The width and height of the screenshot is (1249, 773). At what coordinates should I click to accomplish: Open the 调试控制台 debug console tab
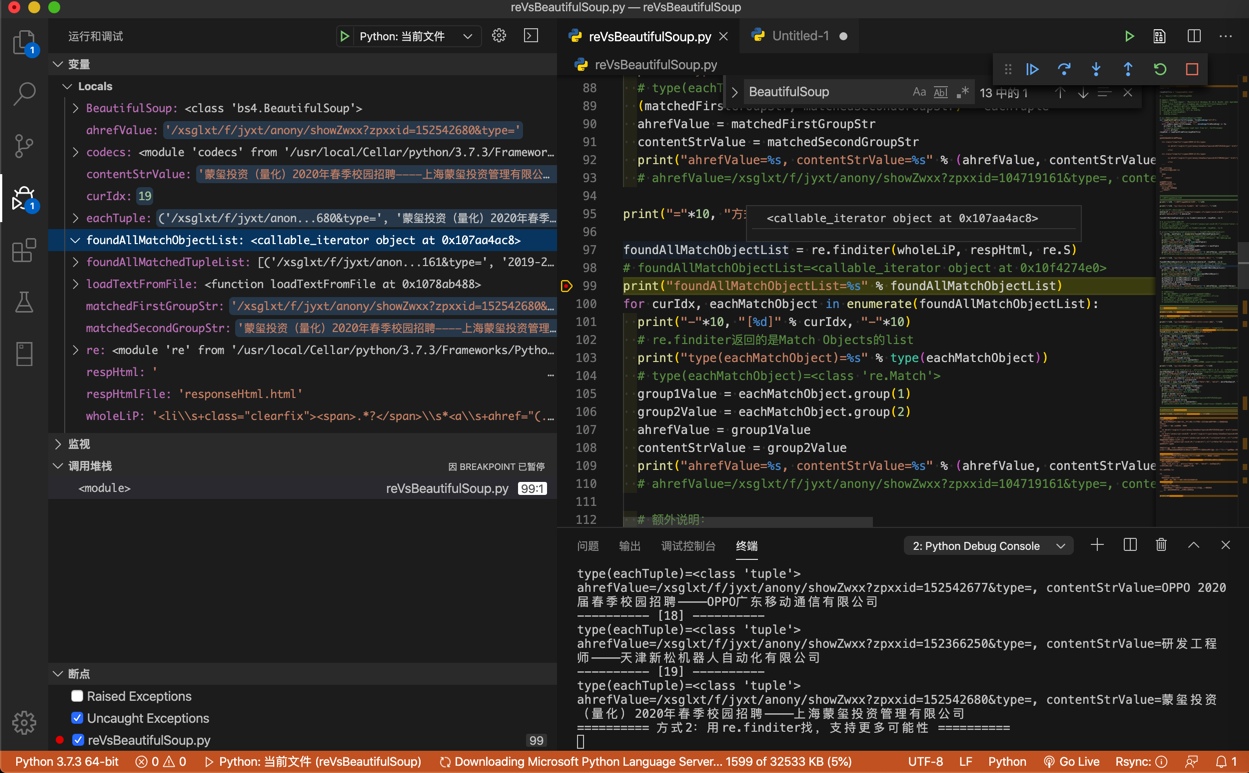pos(688,546)
